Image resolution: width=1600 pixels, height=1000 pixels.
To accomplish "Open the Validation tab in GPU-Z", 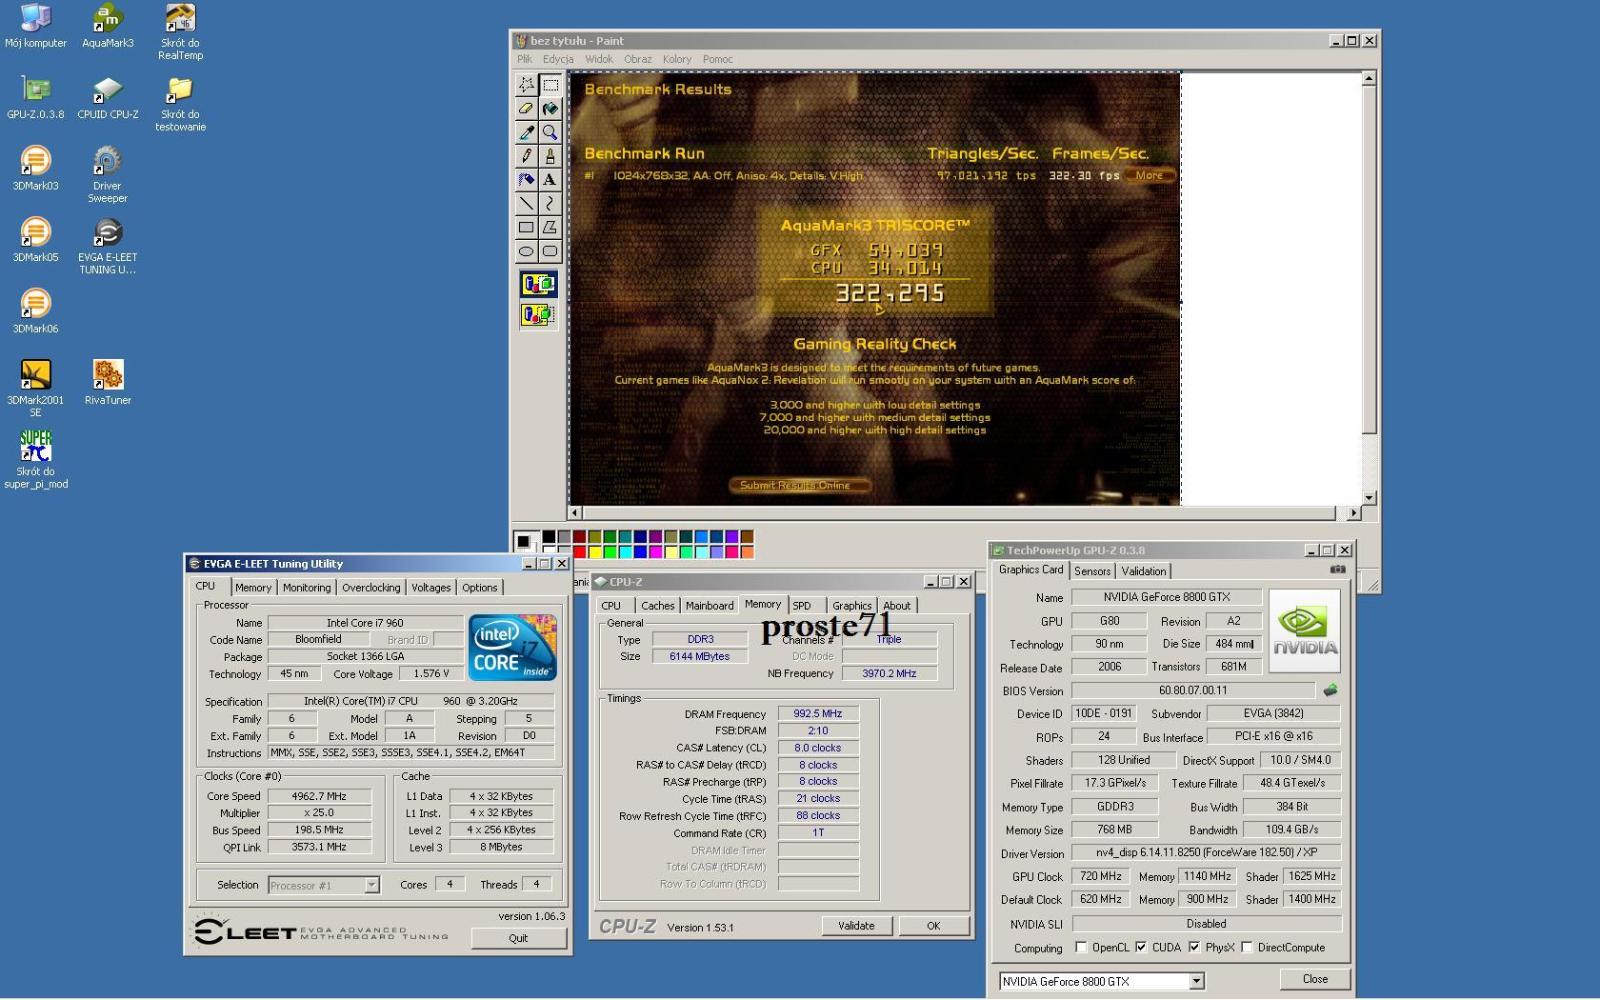I will pyautogui.click(x=1143, y=571).
